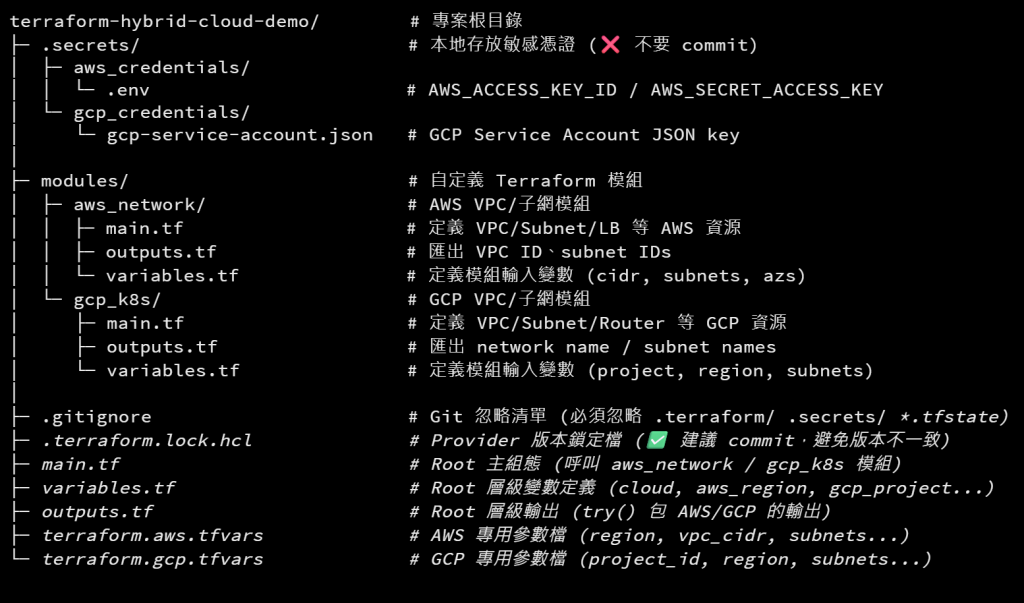Select terraform.gcp.tfvars file
The width and height of the screenshot is (1024, 603).
click(152, 559)
